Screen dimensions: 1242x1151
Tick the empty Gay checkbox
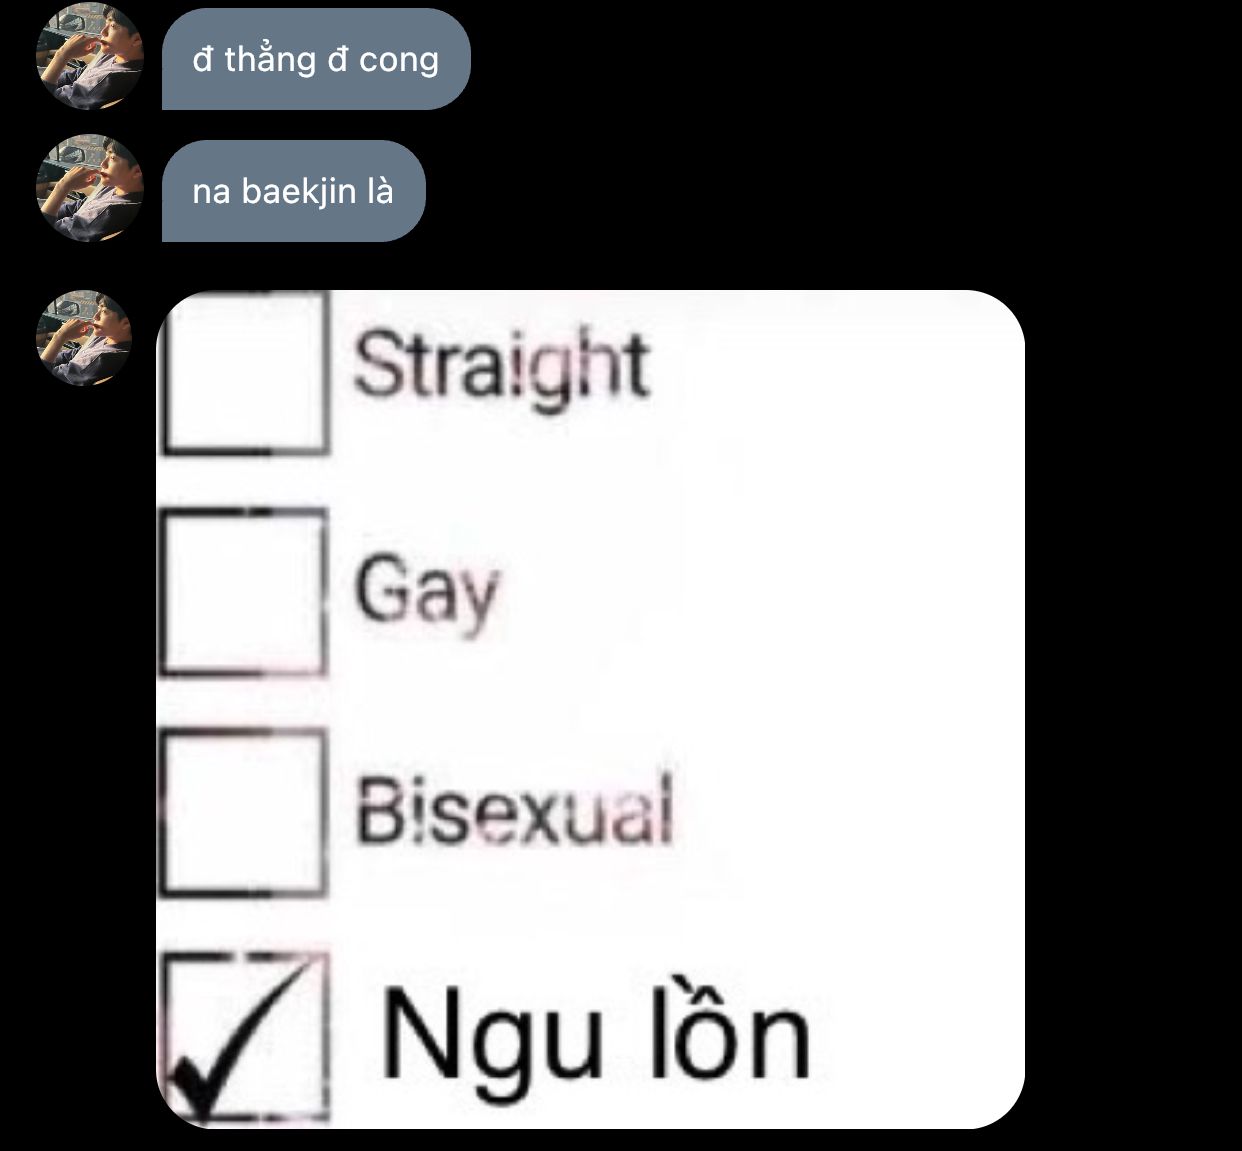tap(244, 592)
